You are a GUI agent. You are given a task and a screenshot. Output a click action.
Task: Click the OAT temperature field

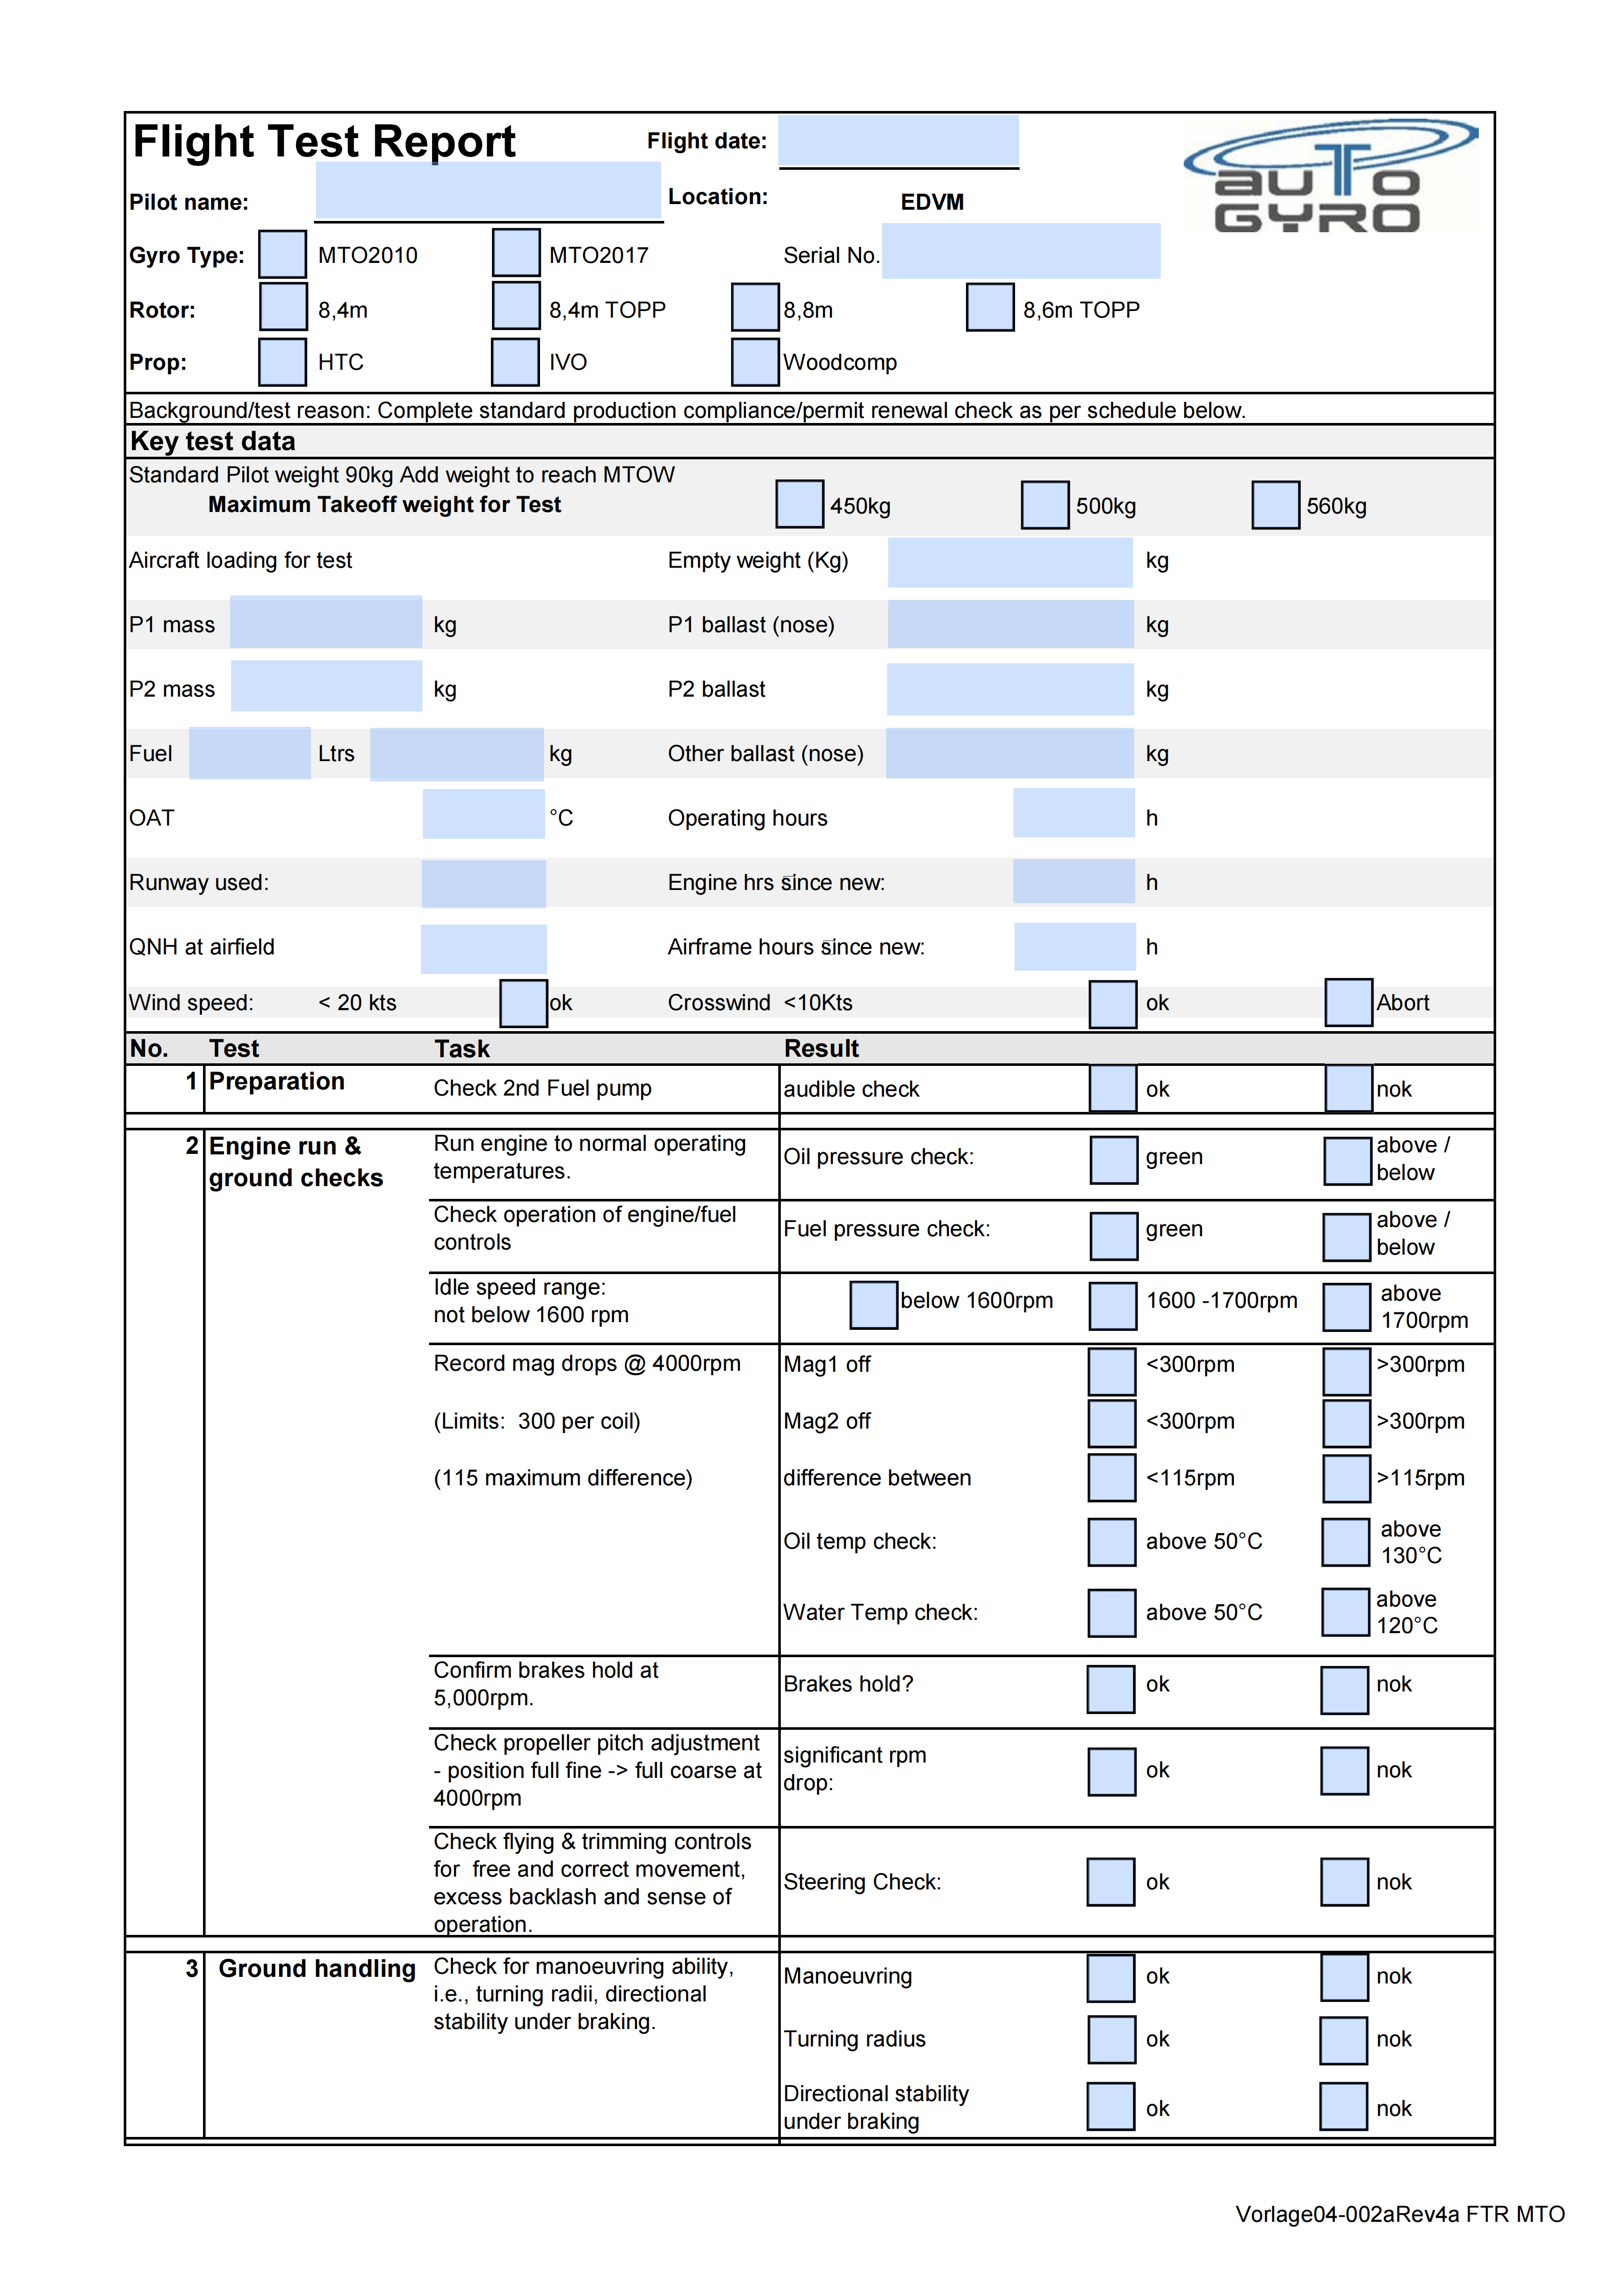[484, 814]
